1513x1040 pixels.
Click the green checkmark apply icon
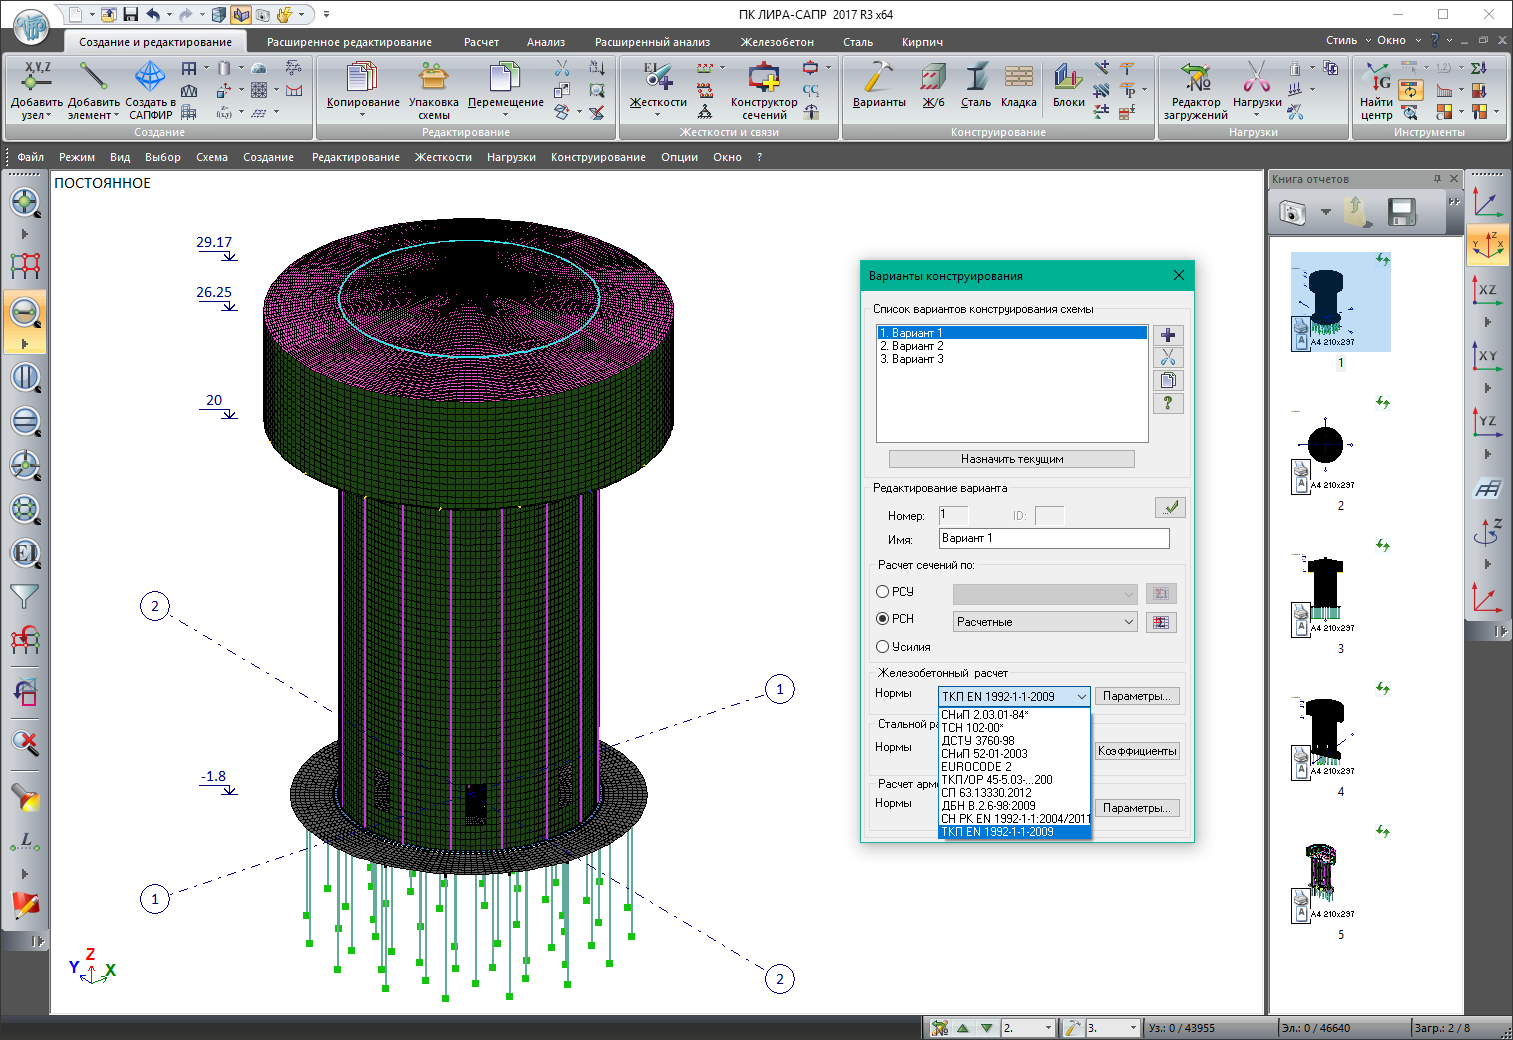pyautogui.click(x=1169, y=508)
